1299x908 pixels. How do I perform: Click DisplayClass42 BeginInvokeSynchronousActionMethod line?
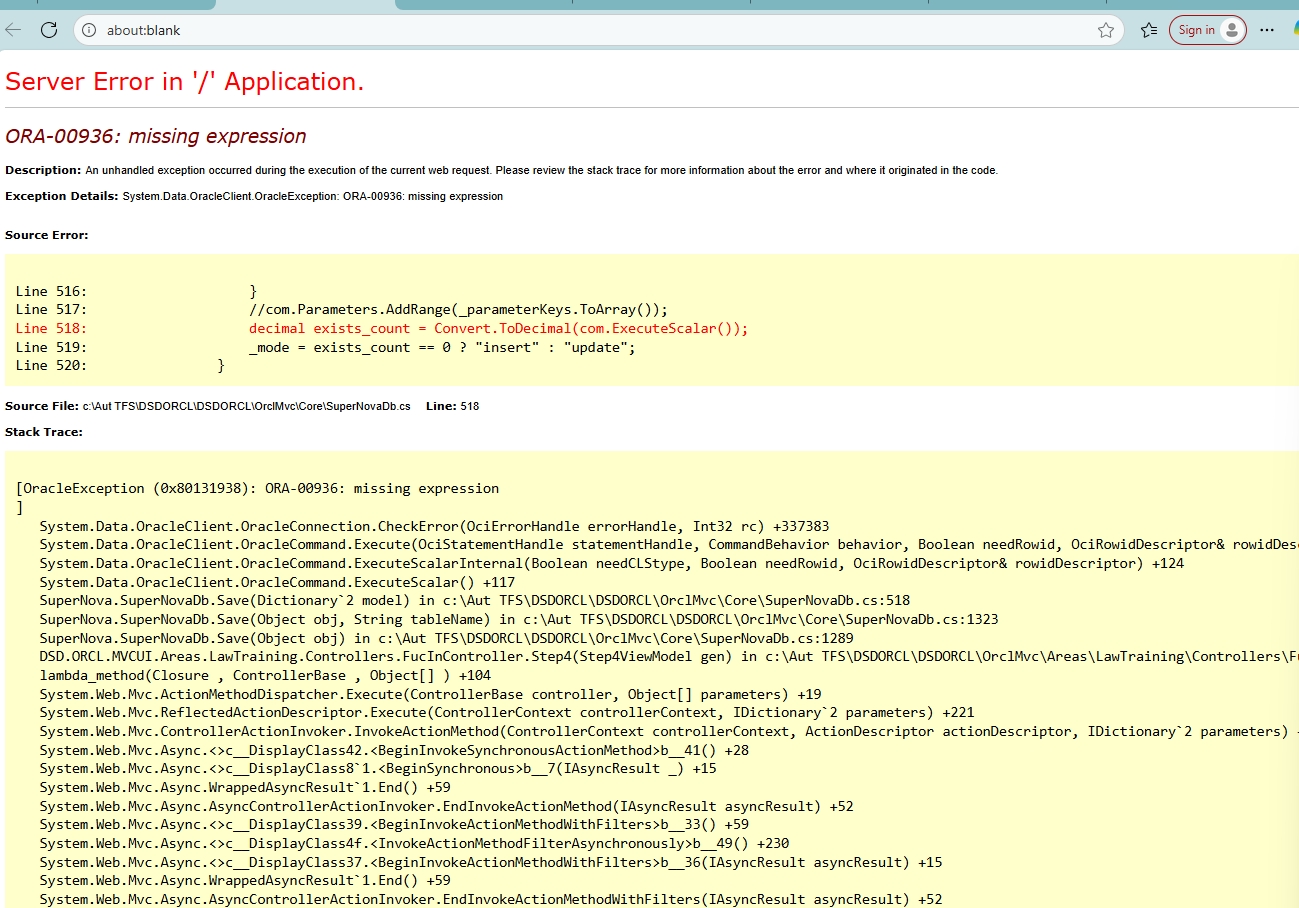[x=394, y=750]
